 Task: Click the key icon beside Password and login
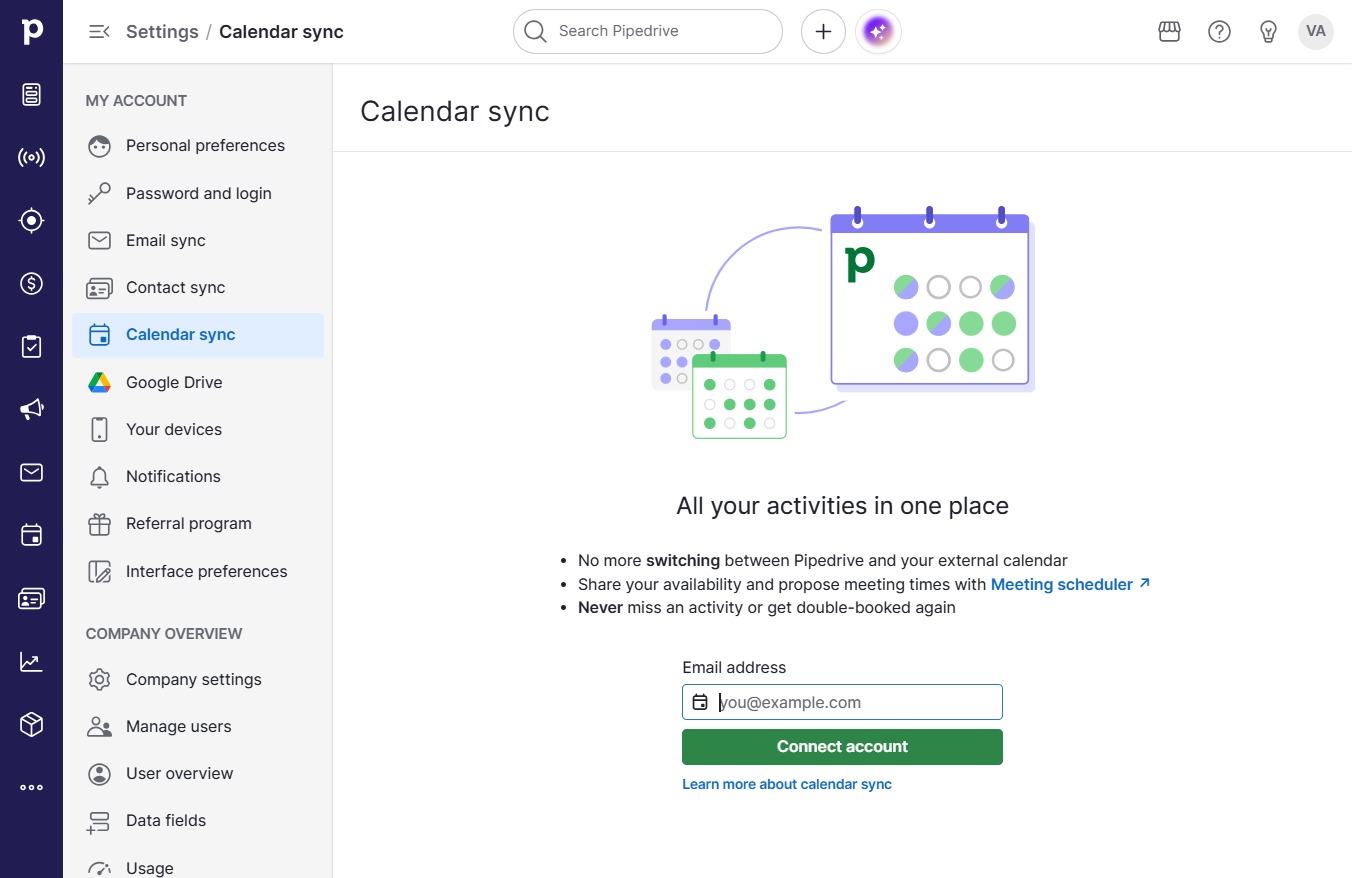[99, 194]
